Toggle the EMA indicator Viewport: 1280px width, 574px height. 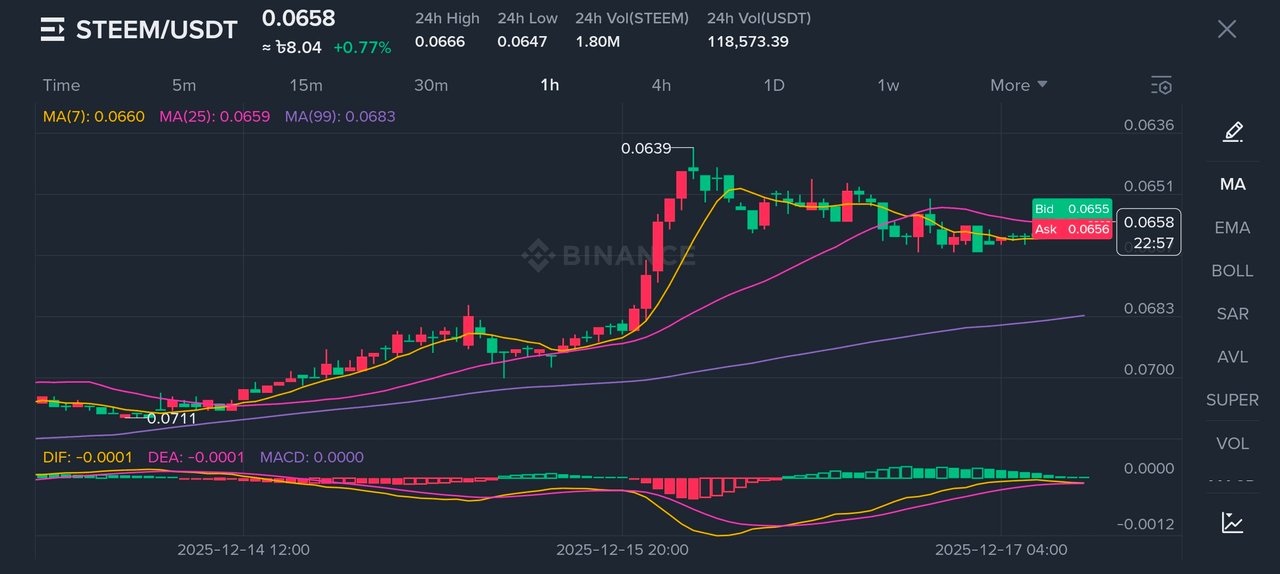pos(1232,228)
